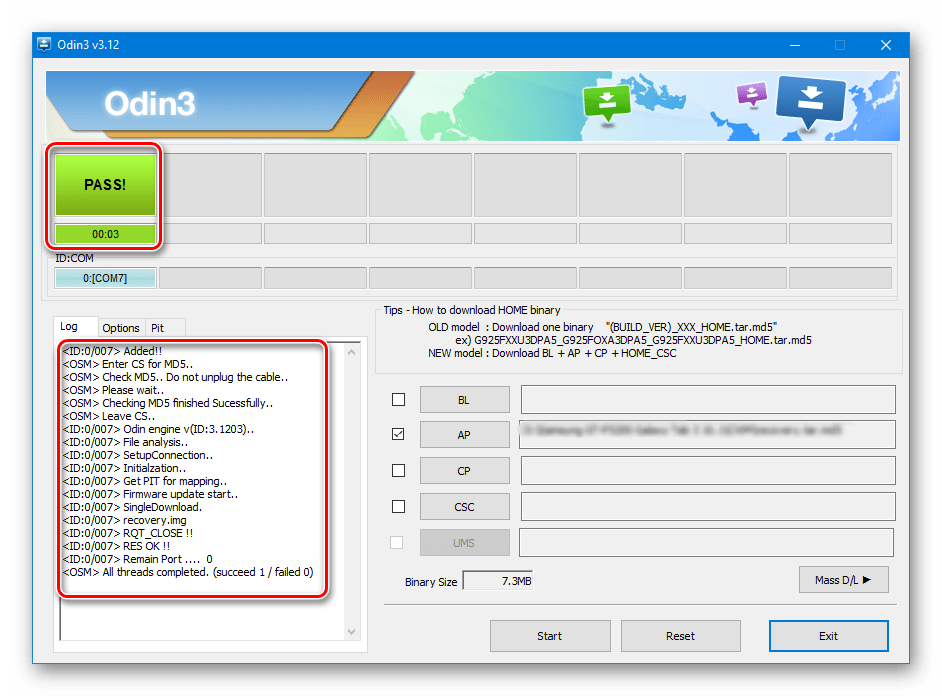This screenshot has height=696, width=942.
Task: Click log line 'Enter CS for MD5..'
Action: (x=127, y=364)
